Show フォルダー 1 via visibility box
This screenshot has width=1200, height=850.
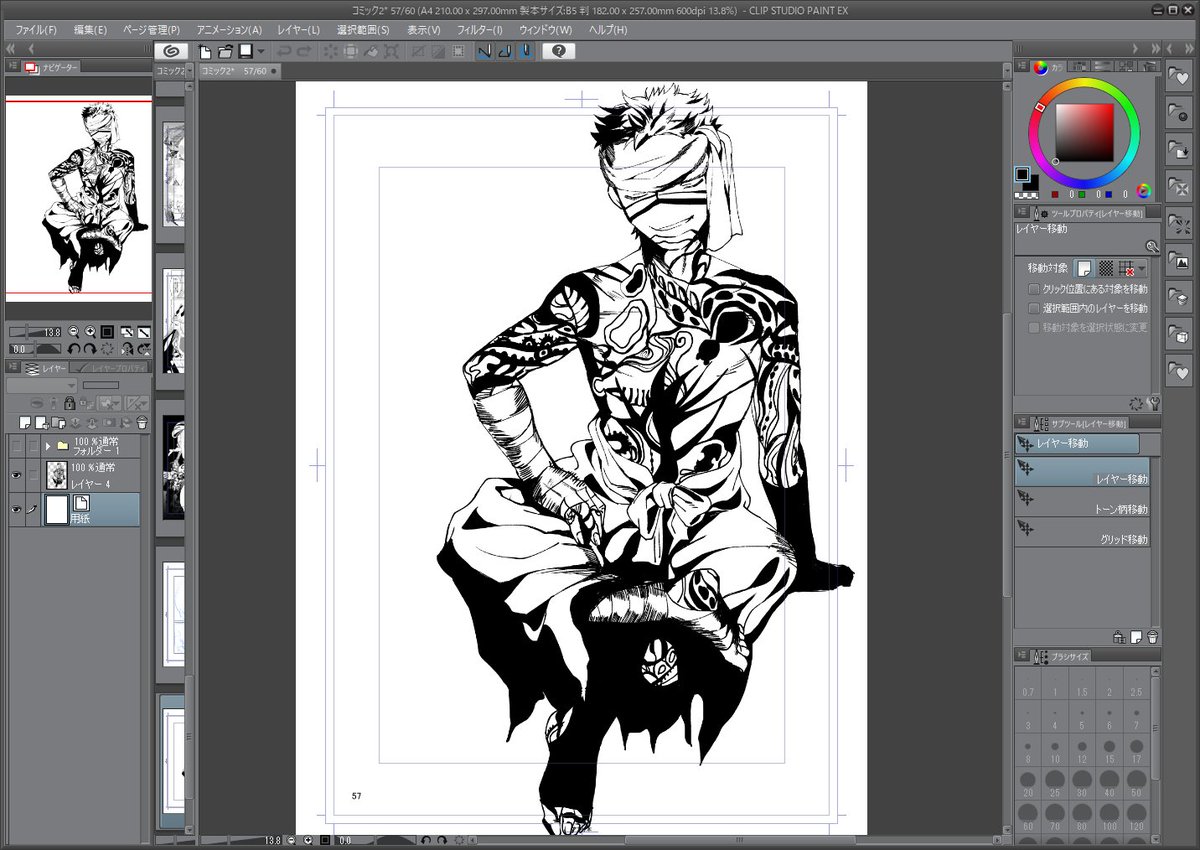tap(16, 444)
